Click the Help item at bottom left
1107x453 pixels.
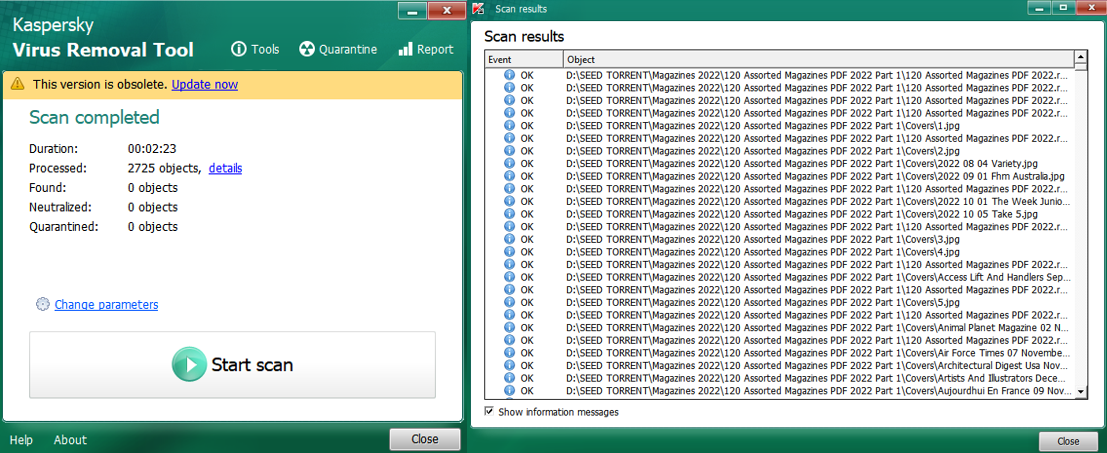coord(21,440)
